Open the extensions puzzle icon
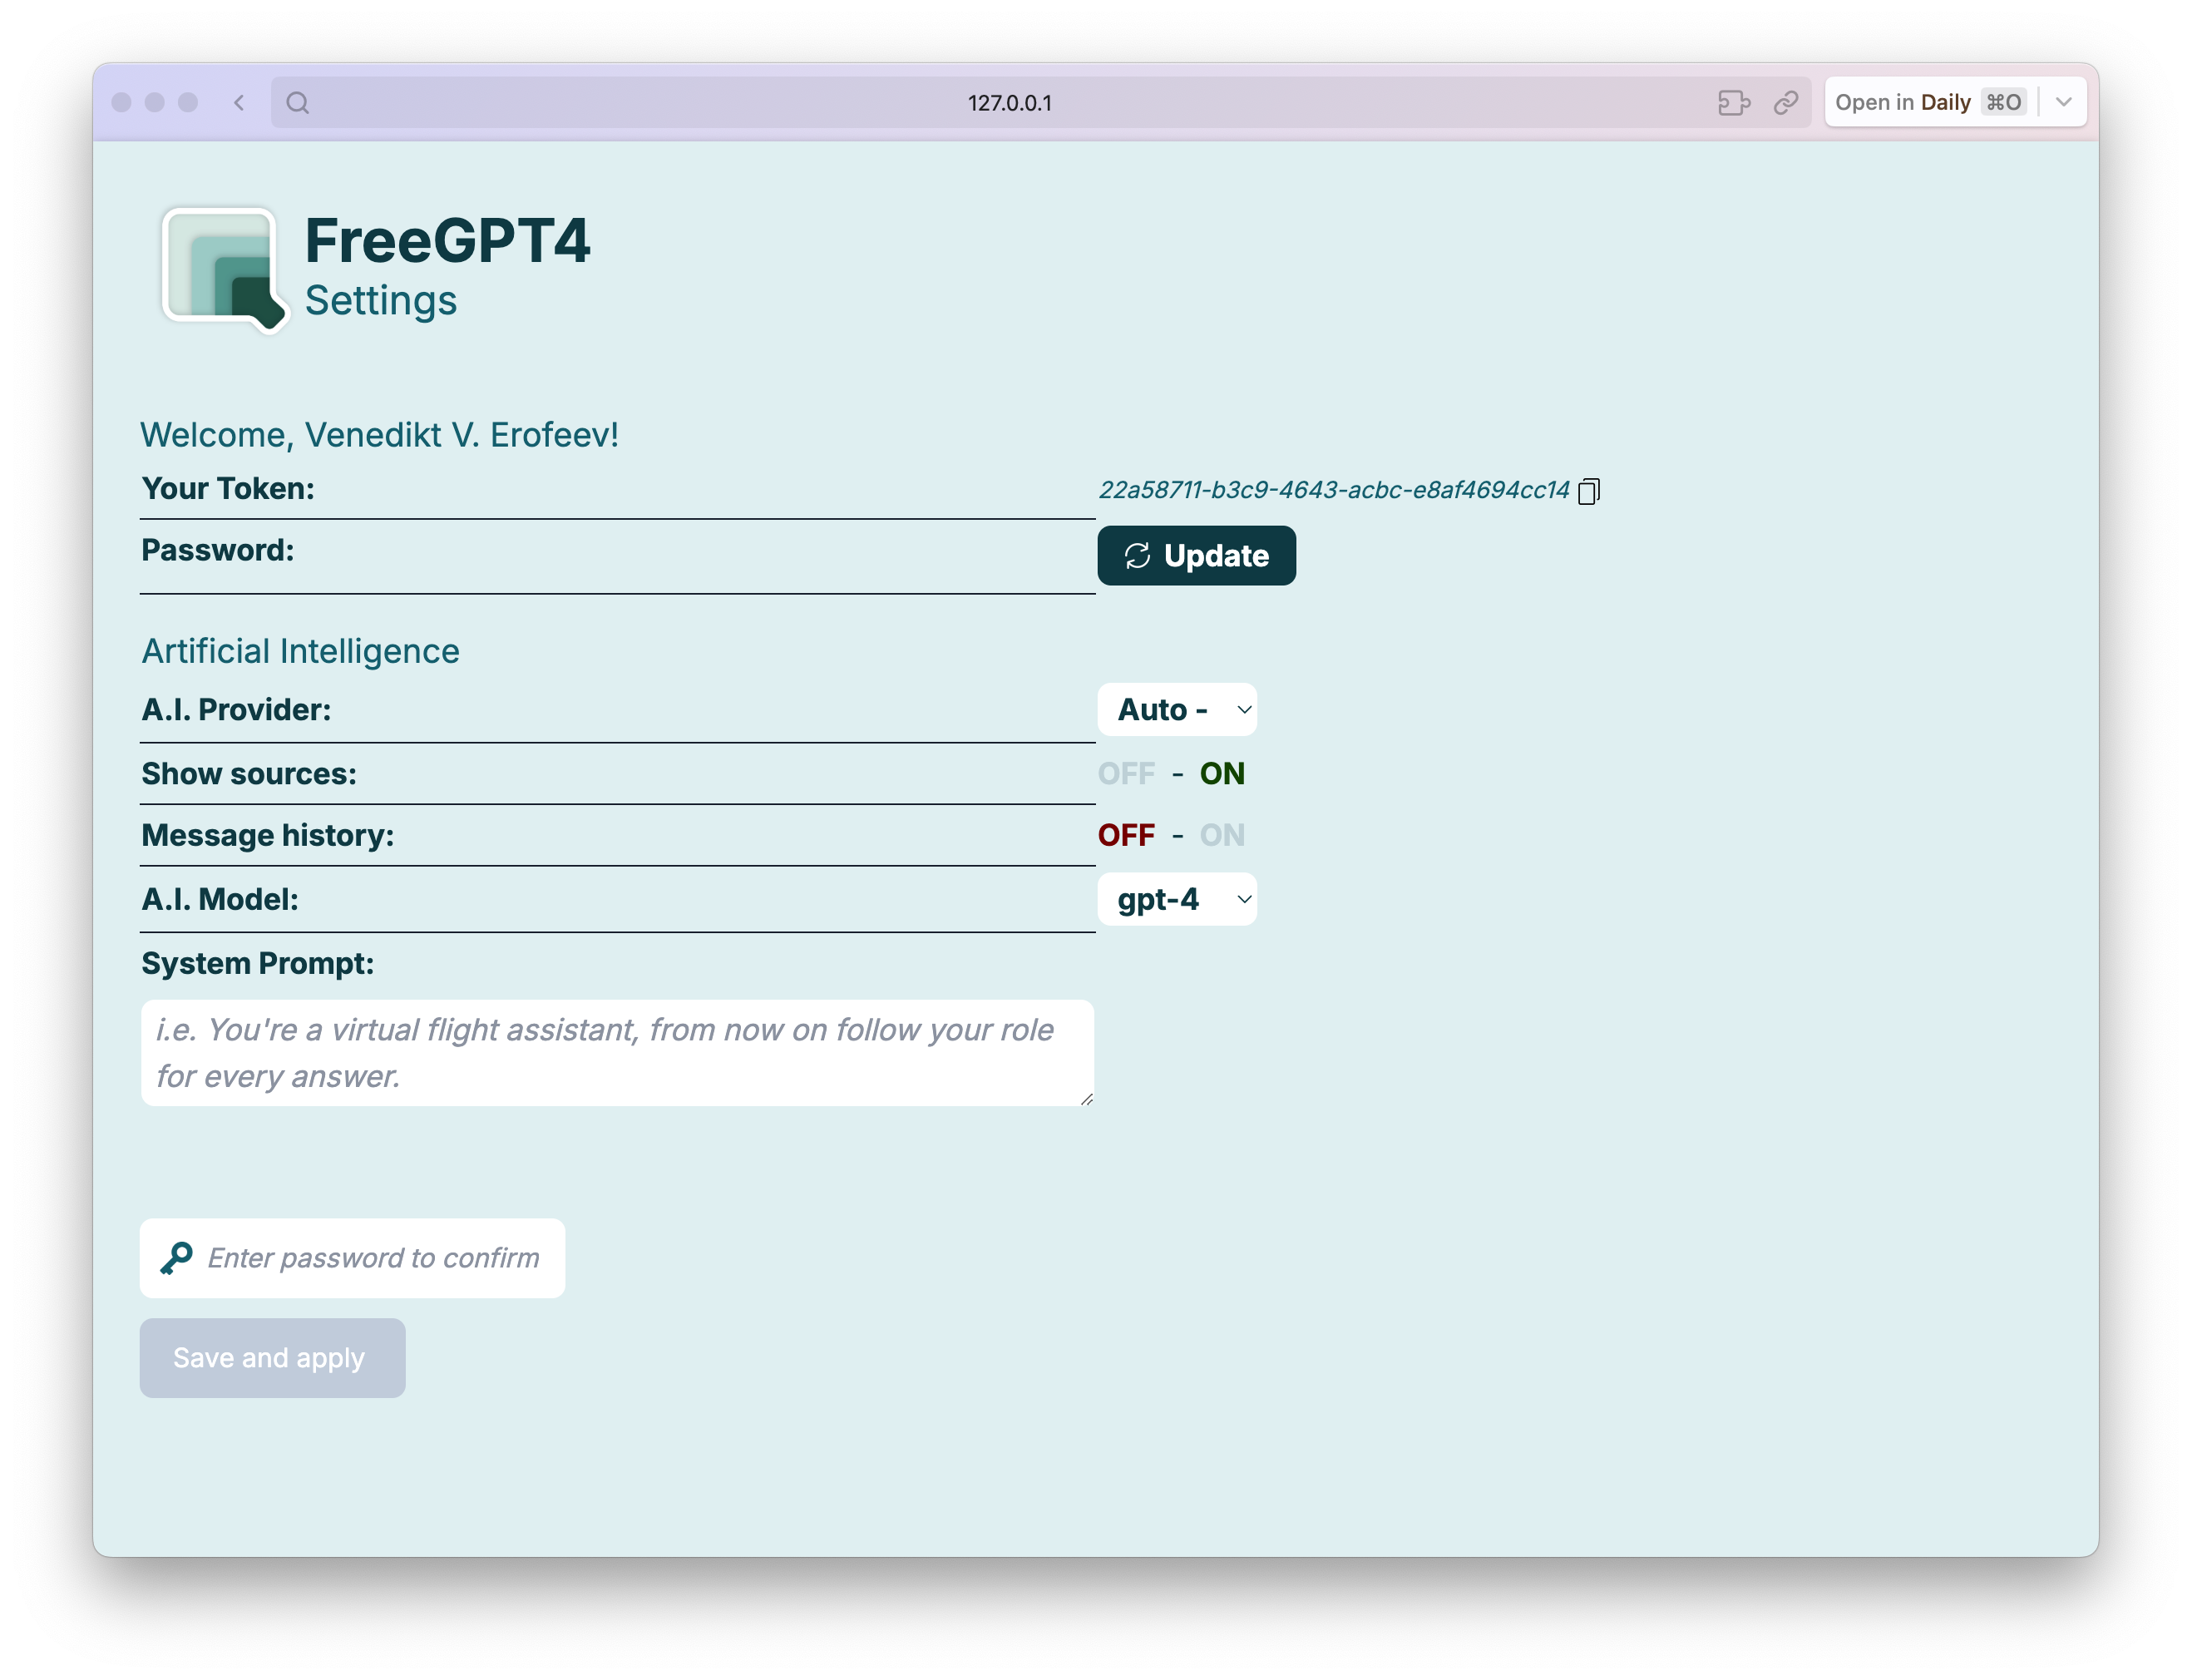Image resolution: width=2192 pixels, height=1680 pixels. tap(1733, 103)
